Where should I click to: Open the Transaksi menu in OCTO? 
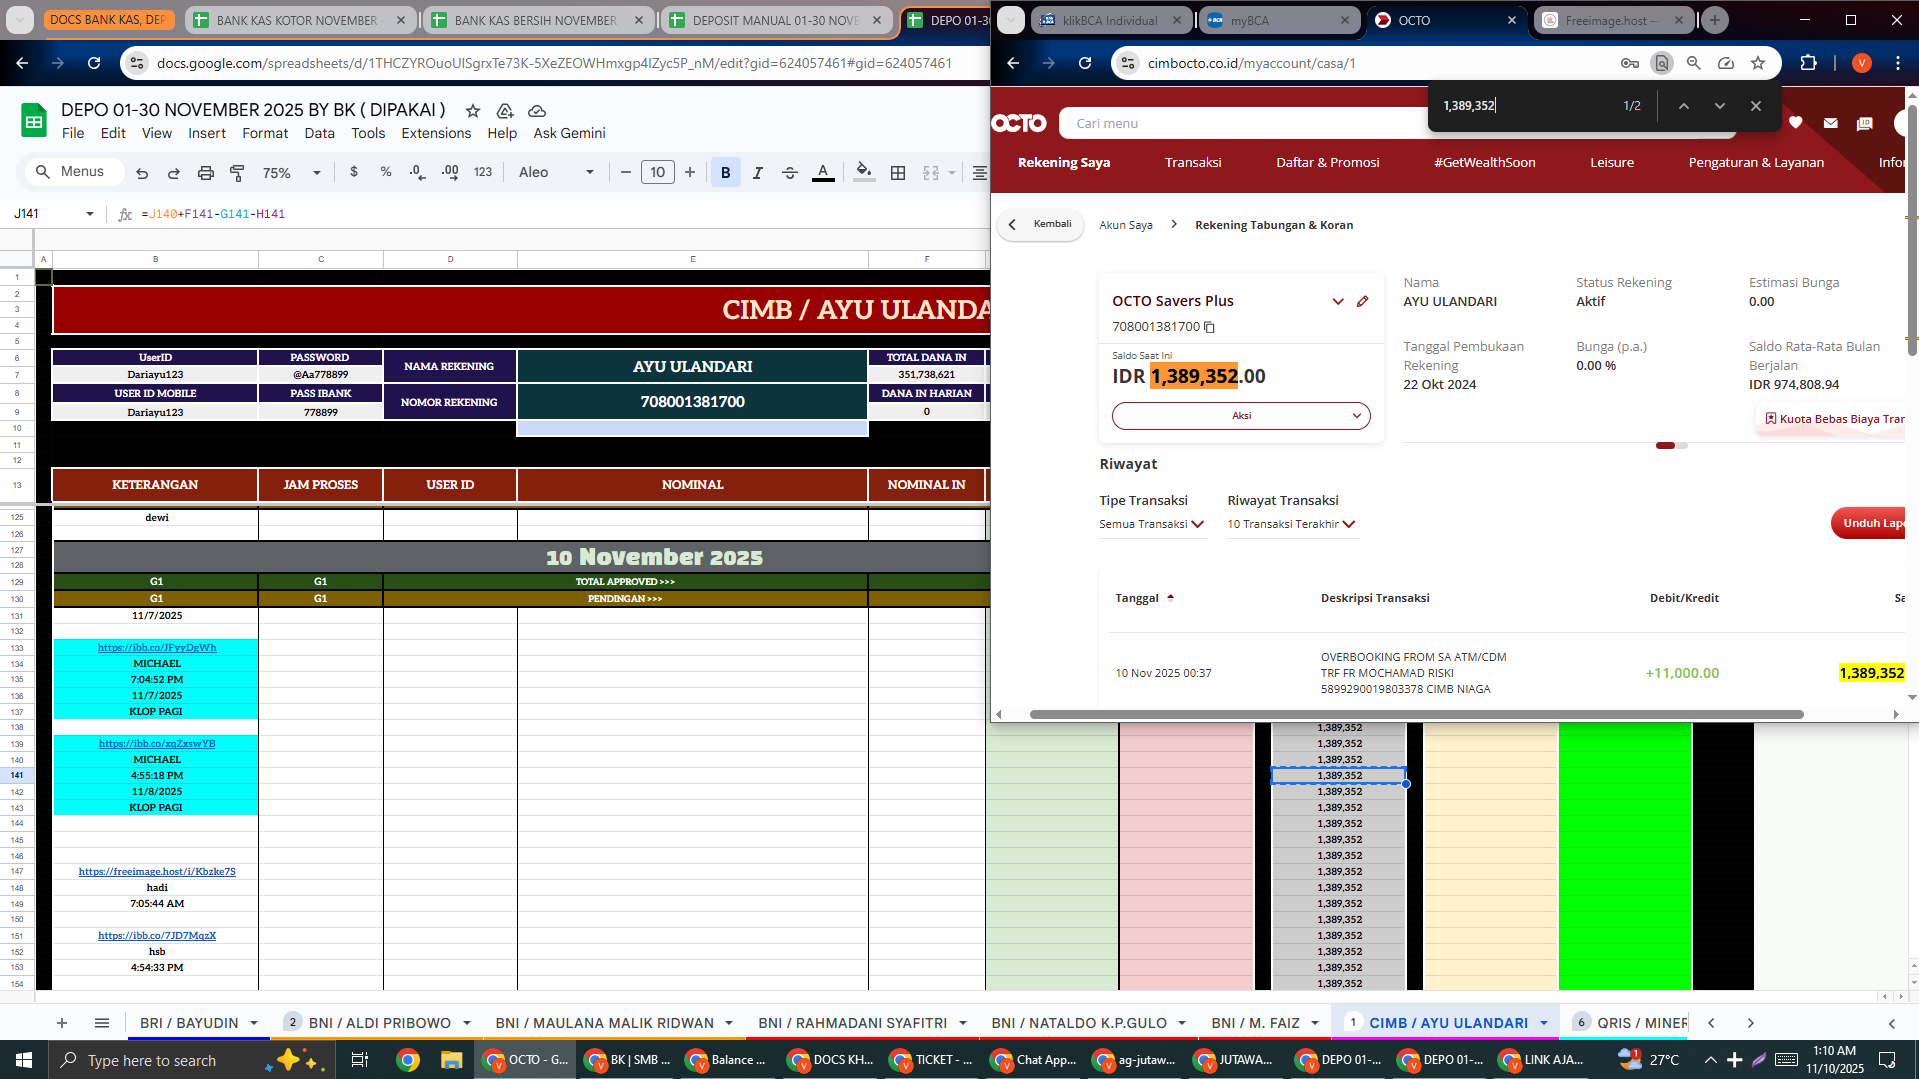tap(1193, 163)
